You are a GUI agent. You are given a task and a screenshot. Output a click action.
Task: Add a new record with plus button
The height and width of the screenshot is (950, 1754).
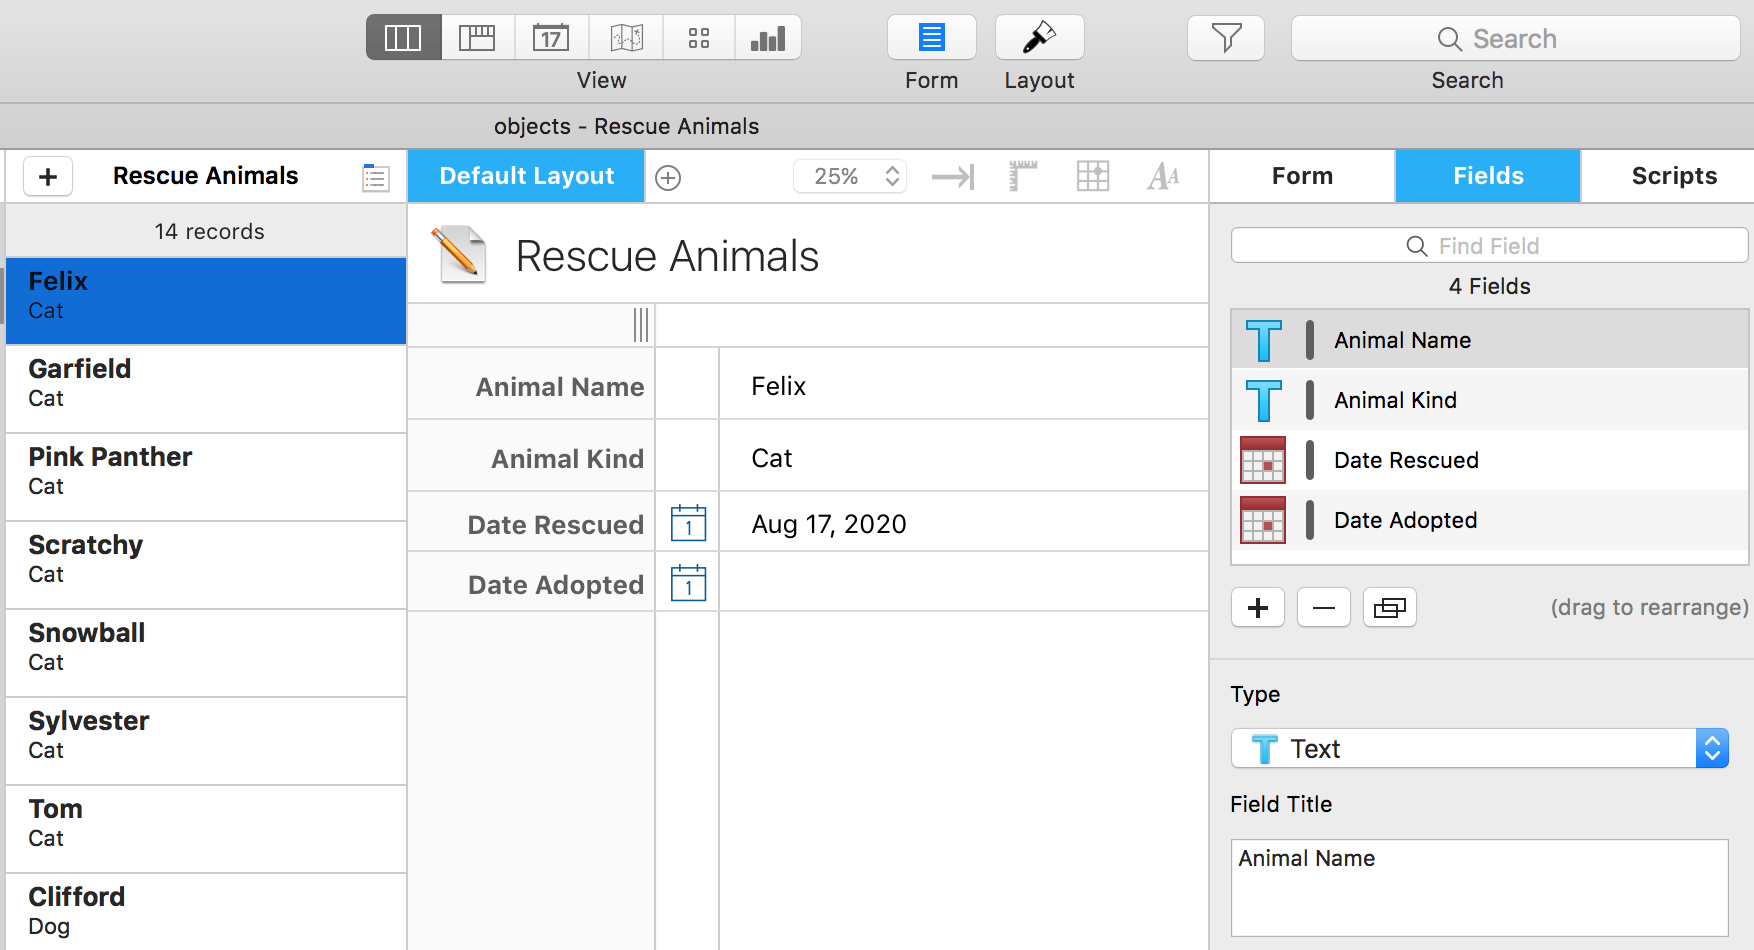click(47, 177)
